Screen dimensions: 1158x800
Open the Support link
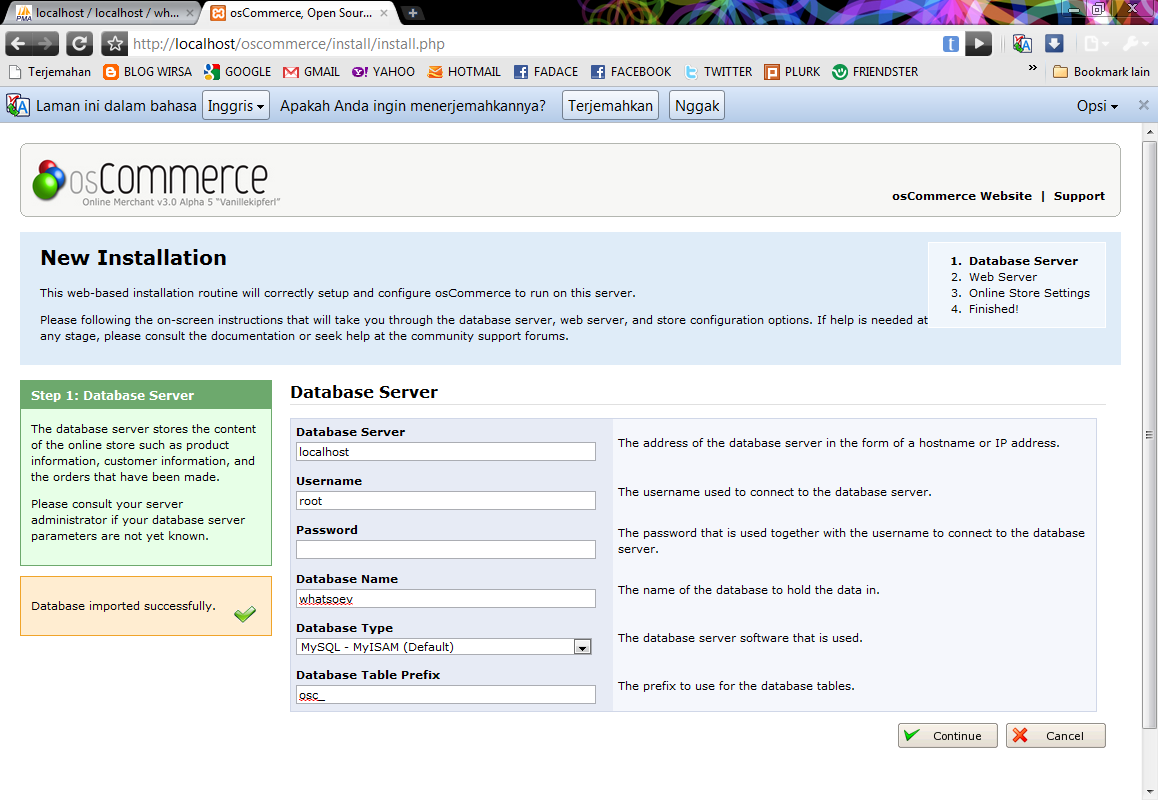(1079, 196)
